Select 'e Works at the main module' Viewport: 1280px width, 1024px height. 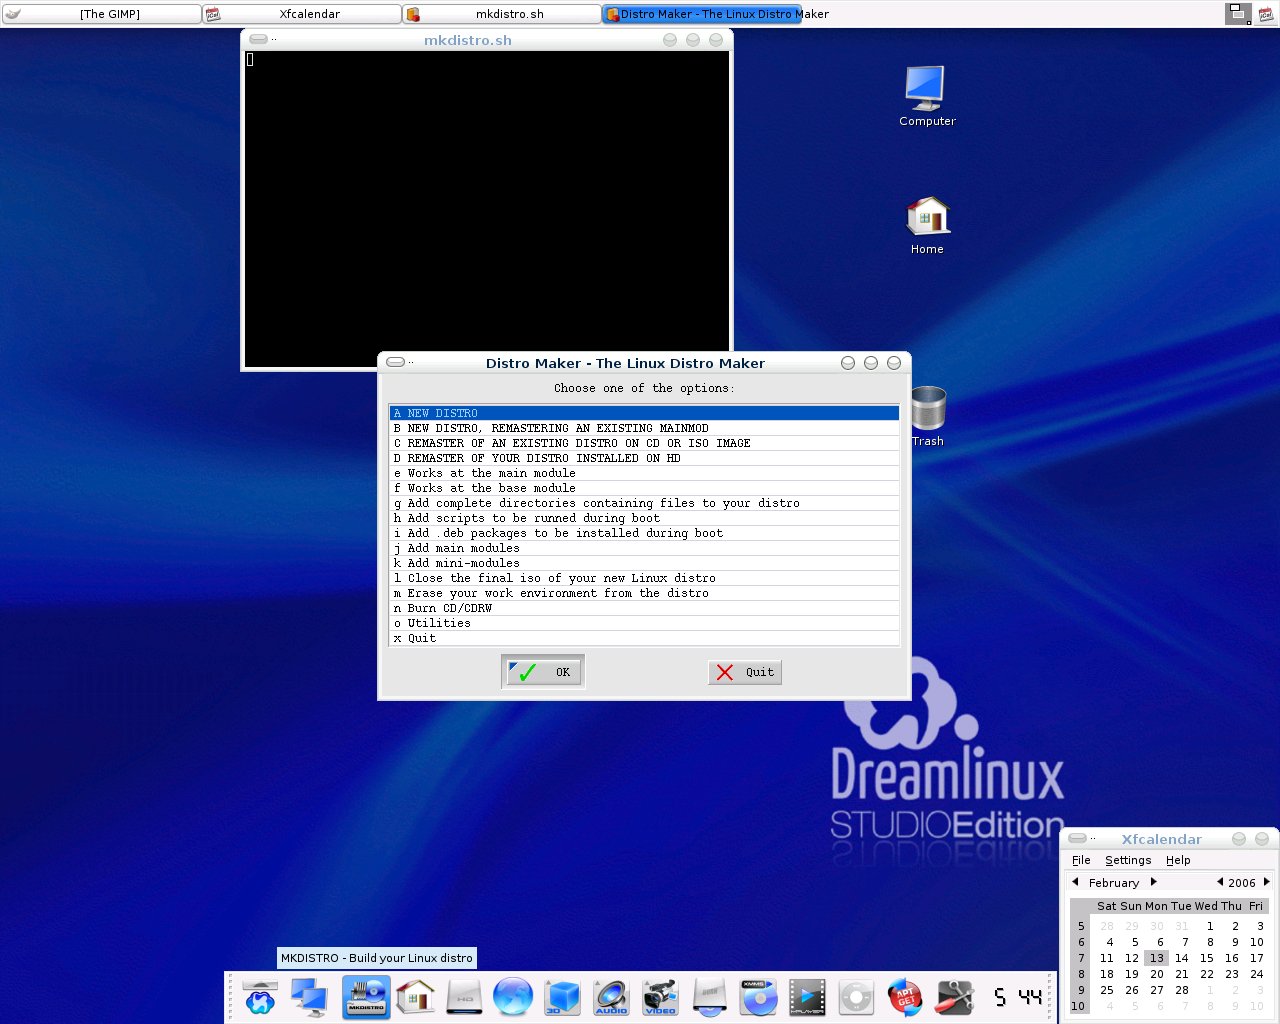click(x=644, y=473)
